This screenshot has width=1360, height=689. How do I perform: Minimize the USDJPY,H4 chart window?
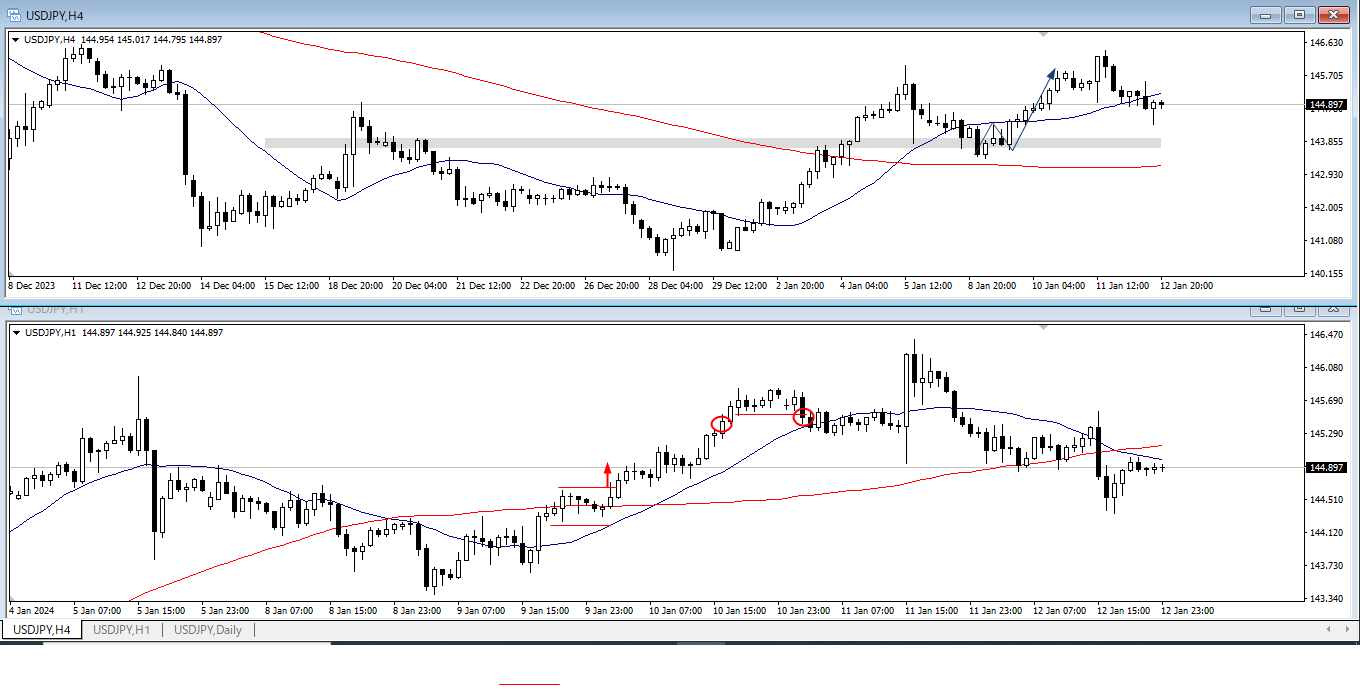1266,14
